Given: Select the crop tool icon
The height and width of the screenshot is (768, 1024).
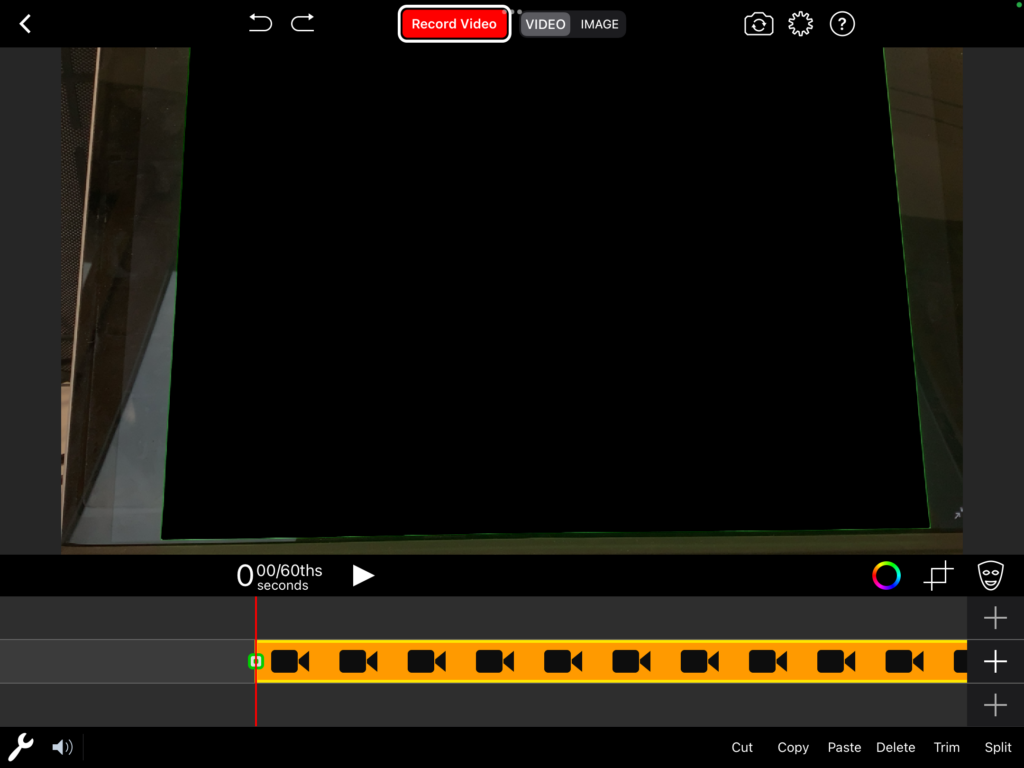Looking at the screenshot, I should pos(938,575).
